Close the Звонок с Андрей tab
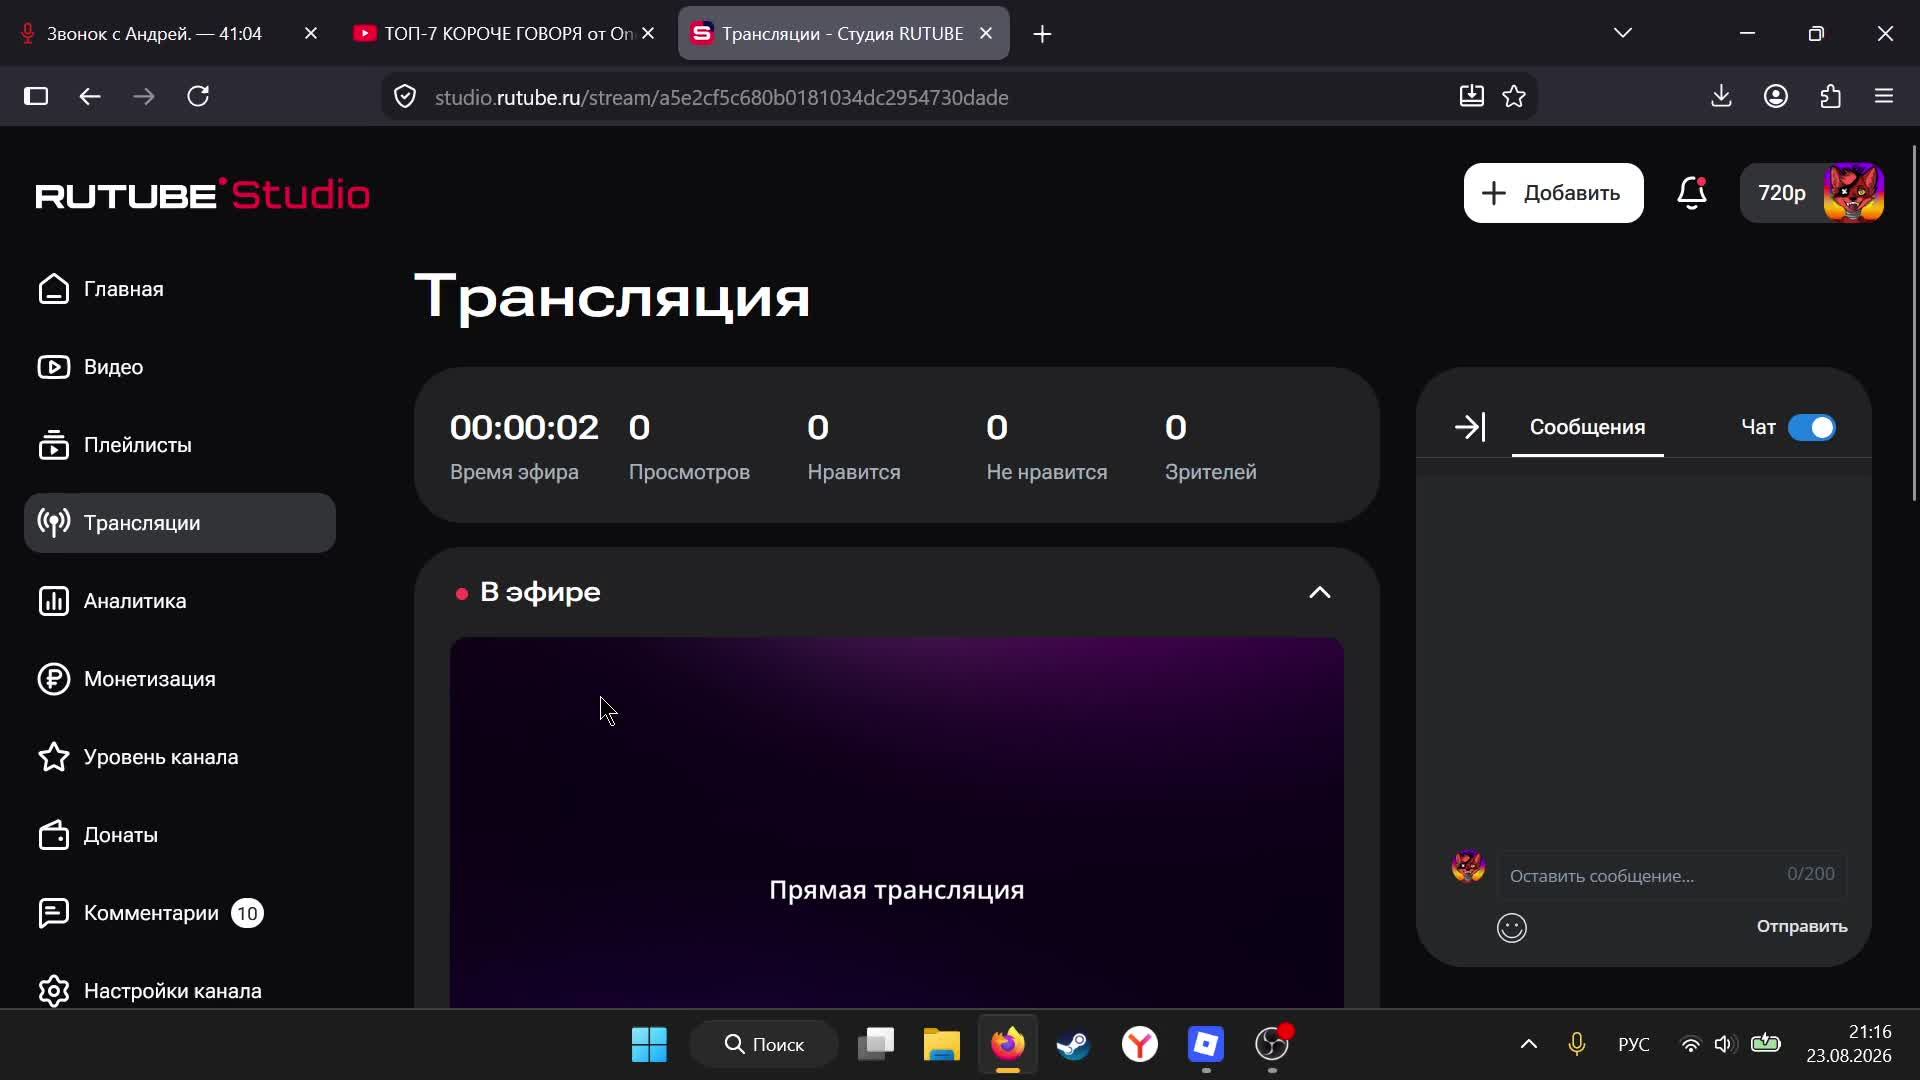This screenshot has width=1920, height=1080. click(311, 34)
